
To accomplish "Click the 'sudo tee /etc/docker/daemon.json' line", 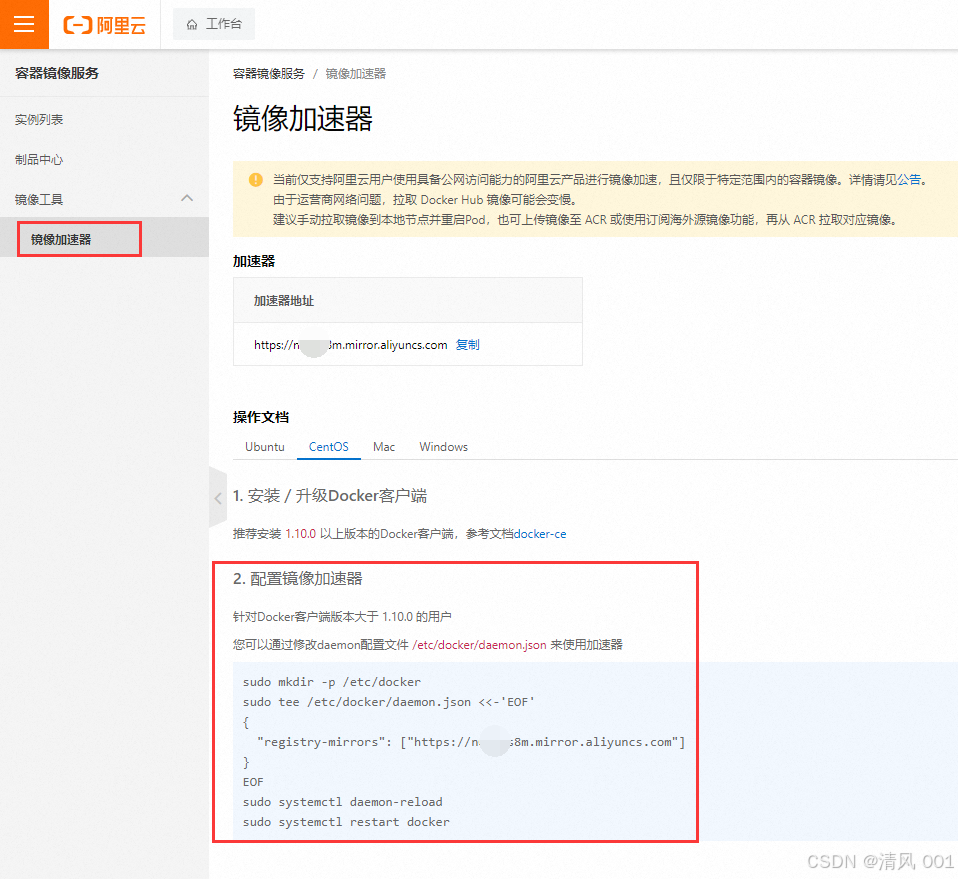I will [x=389, y=702].
